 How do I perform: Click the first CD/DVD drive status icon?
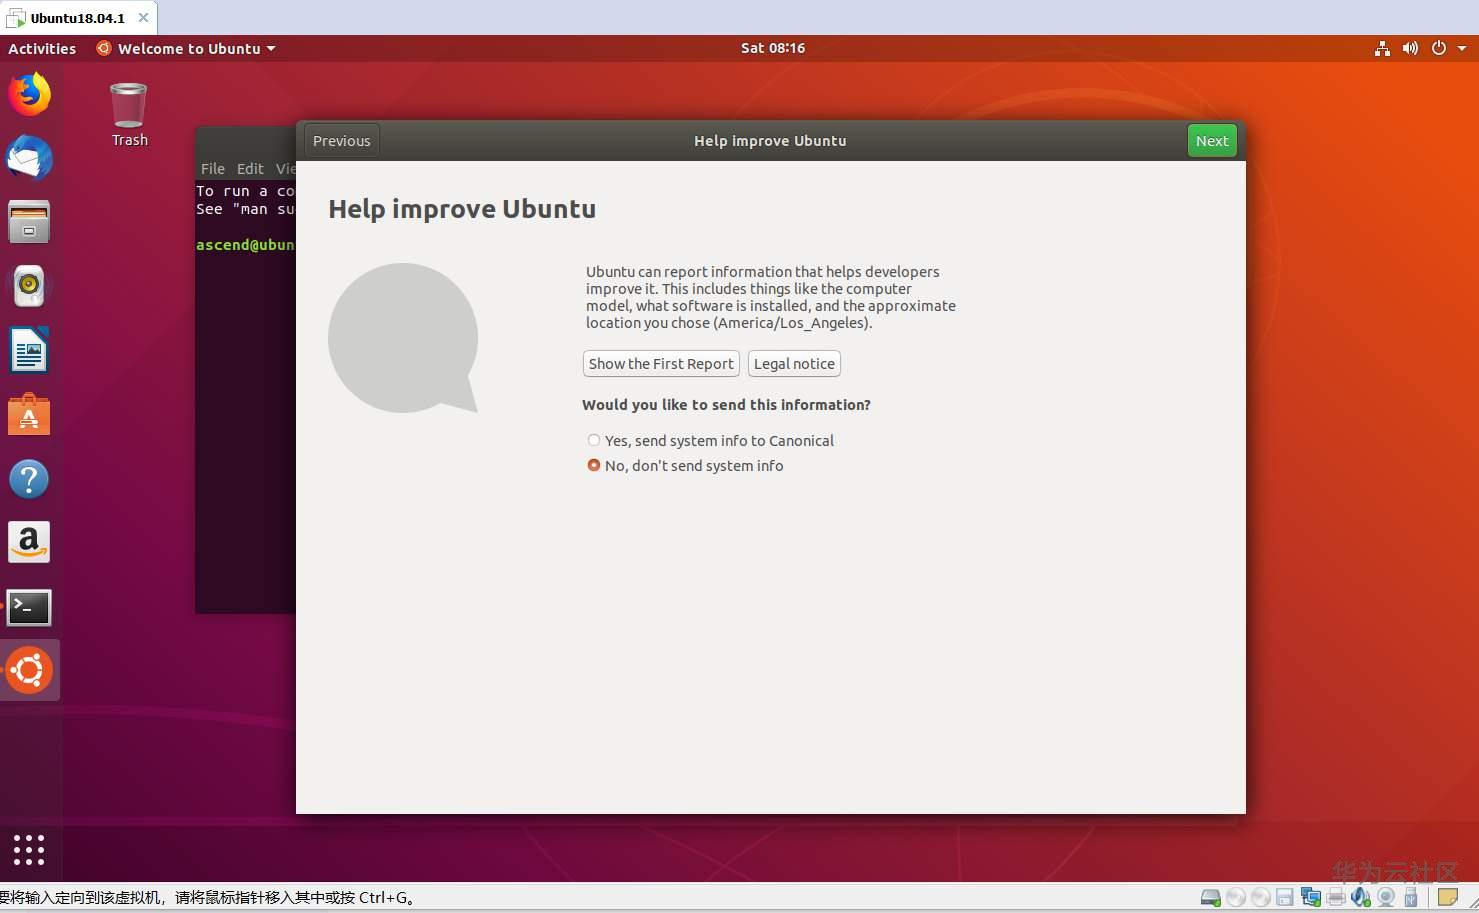point(1236,898)
